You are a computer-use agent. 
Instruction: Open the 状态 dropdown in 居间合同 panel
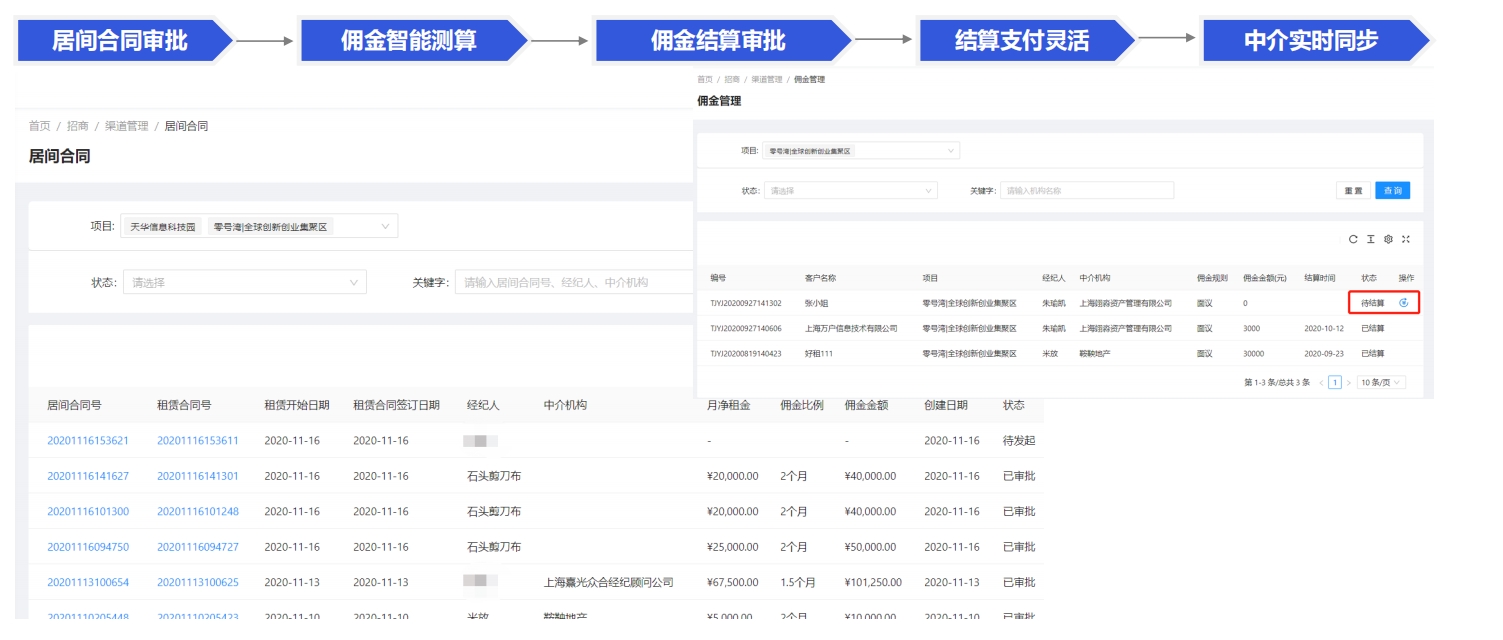click(x=245, y=283)
